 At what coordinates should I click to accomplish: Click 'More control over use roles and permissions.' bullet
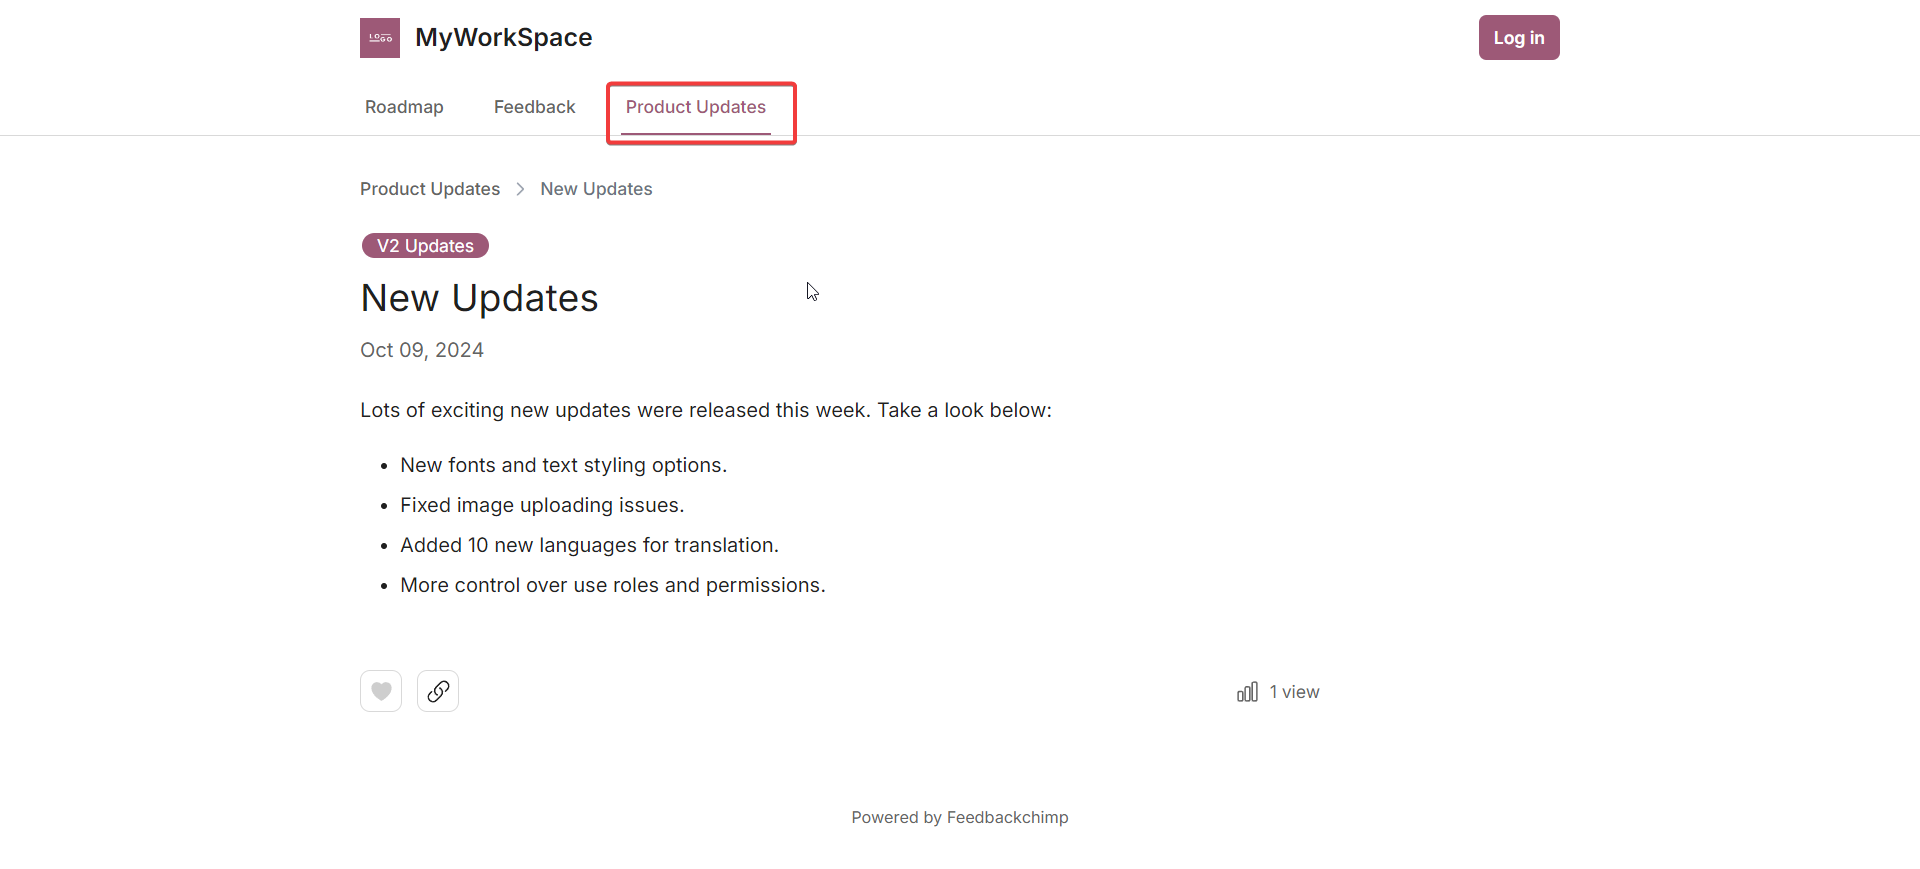(x=613, y=585)
